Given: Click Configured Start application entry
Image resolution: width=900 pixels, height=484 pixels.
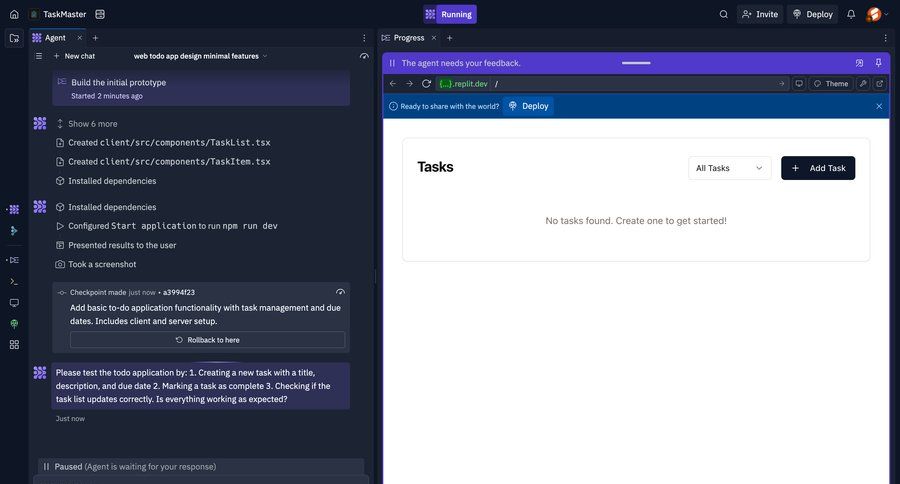Looking at the screenshot, I should [166, 226].
